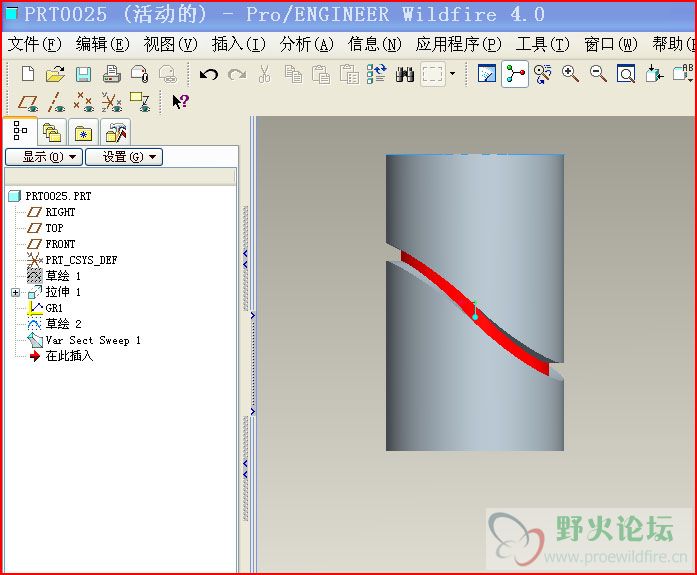The image size is (697, 575).
Task: Refit model to screen icon
Action: pyautogui.click(x=626, y=74)
